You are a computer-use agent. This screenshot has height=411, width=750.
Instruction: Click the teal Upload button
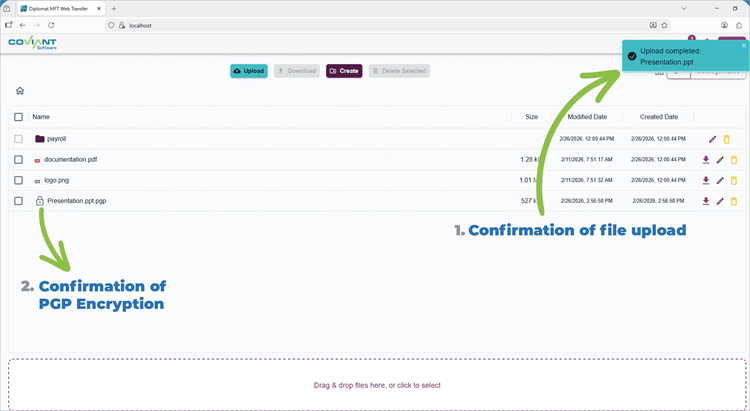point(249,71)
